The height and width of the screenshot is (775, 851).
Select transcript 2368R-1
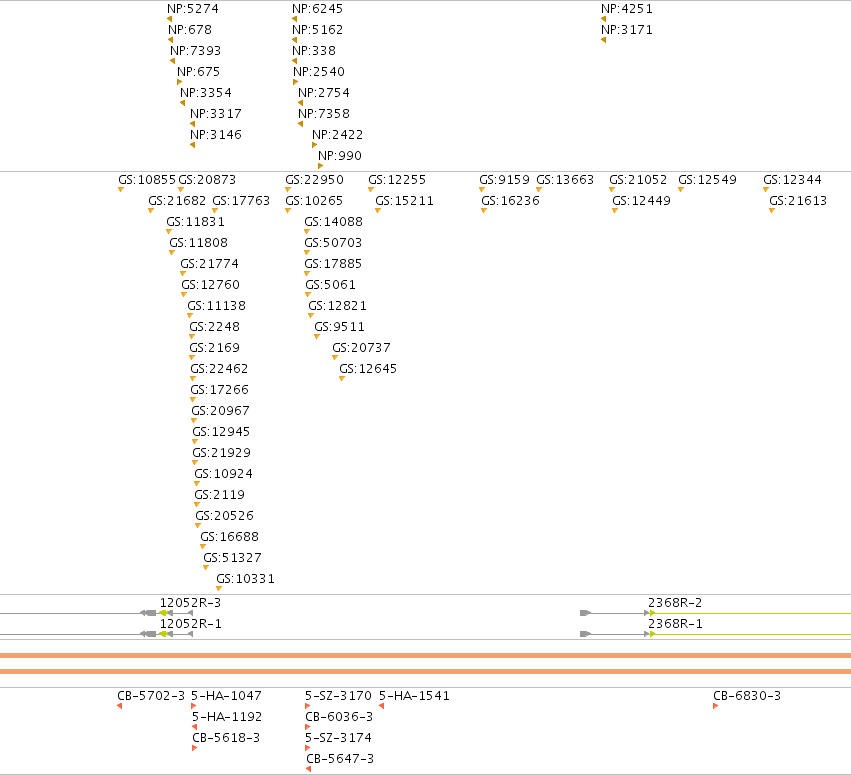675,624
